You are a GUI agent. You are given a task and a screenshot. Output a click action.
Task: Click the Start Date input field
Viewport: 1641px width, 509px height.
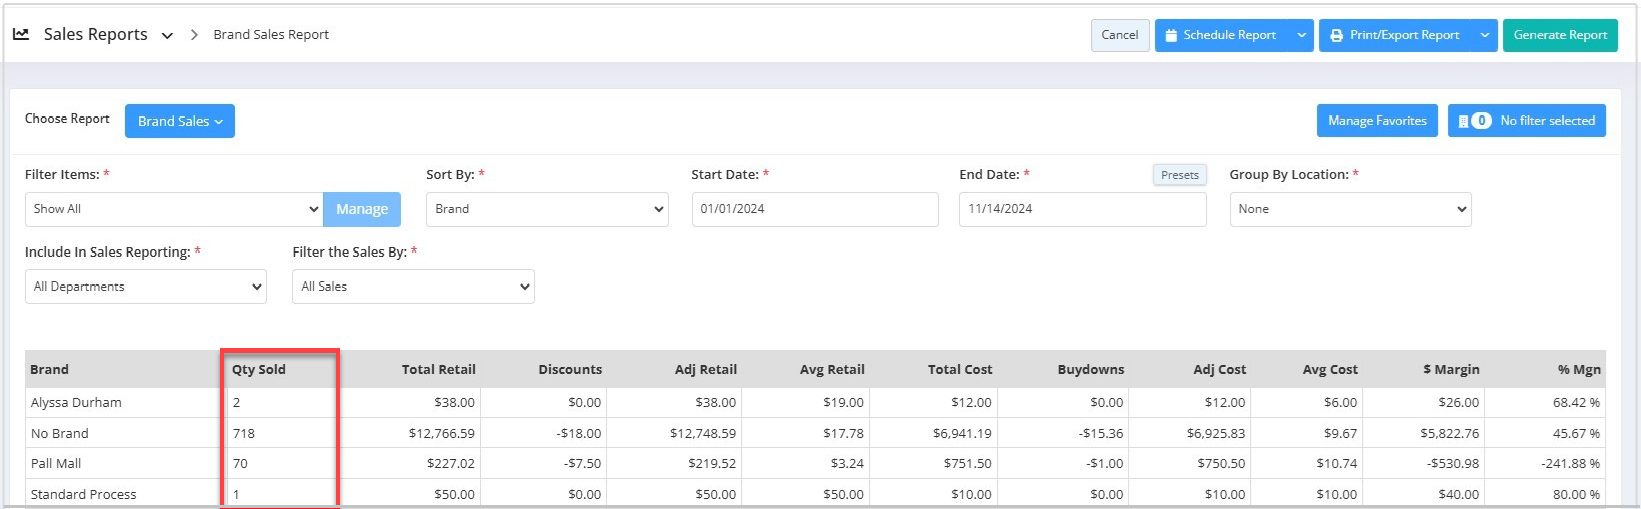(x=814, y=209)
